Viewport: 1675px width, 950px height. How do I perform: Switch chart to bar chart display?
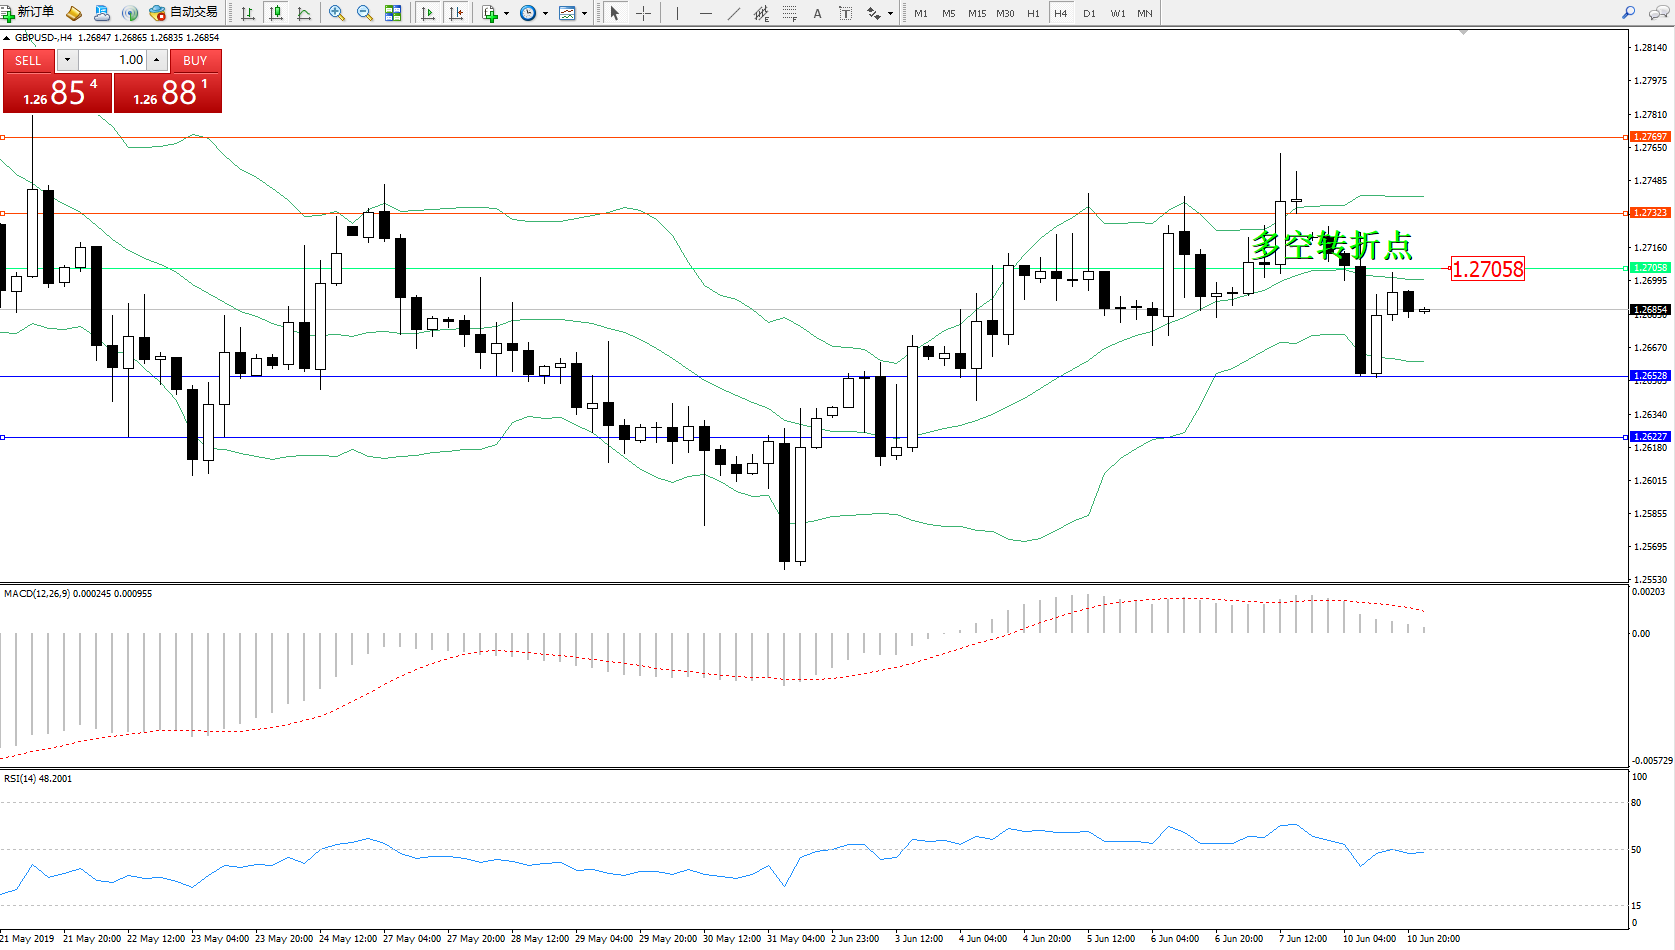[x=248, y=13]
